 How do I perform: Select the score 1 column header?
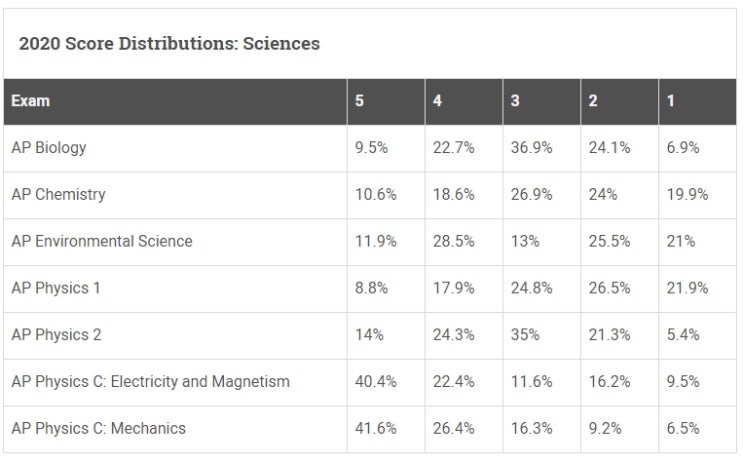click(671, 101)
